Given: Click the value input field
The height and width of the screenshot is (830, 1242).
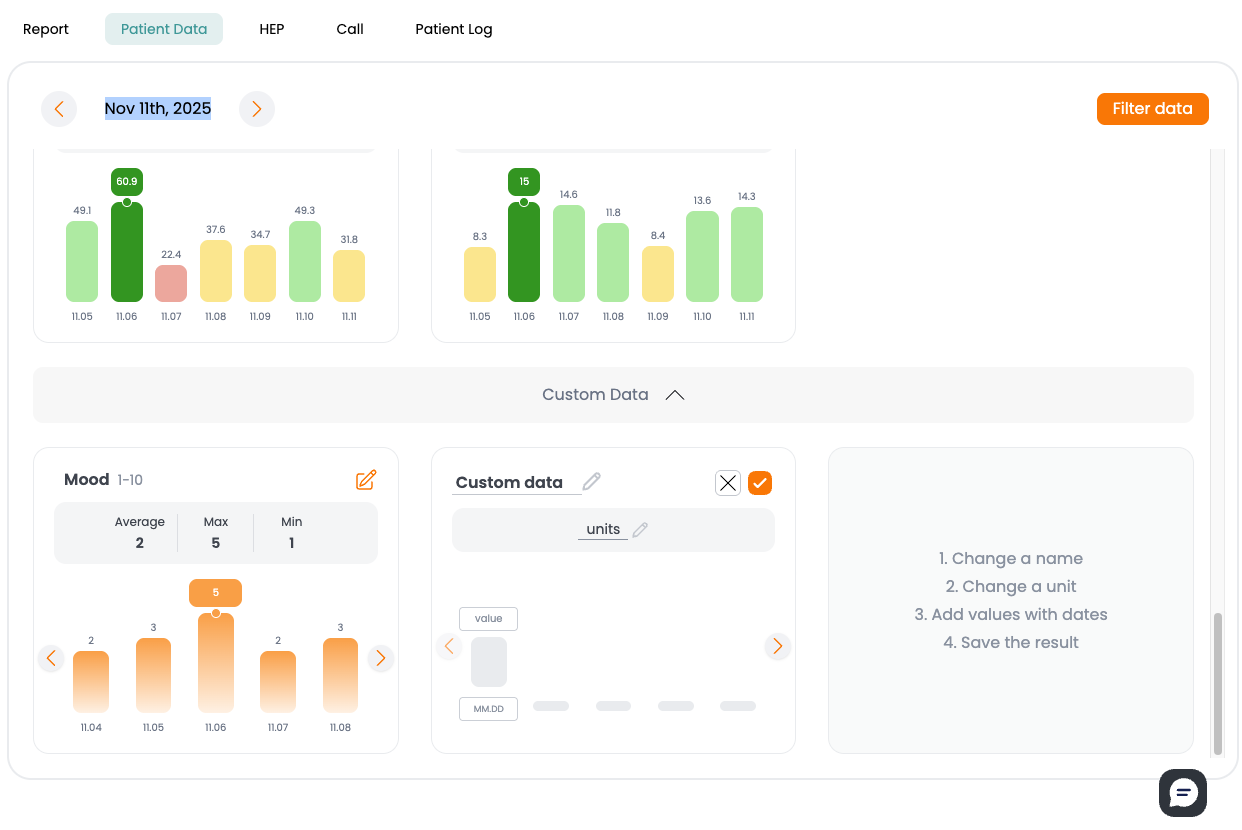Looking at the screenshot, I should pyautogui.click(x=488, y=618).
